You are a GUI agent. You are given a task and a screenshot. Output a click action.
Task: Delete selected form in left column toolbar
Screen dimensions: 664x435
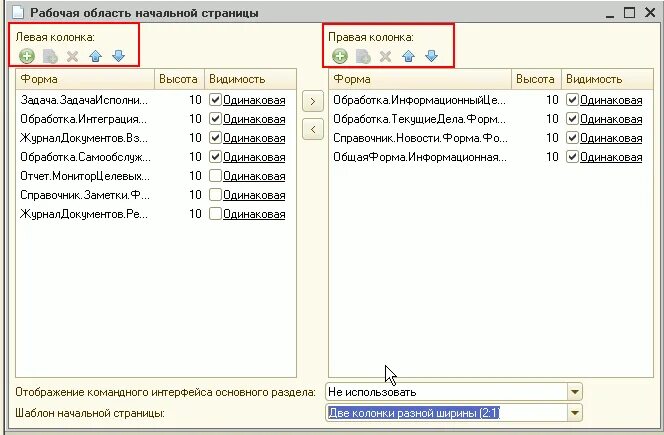(x=72, y=56)
